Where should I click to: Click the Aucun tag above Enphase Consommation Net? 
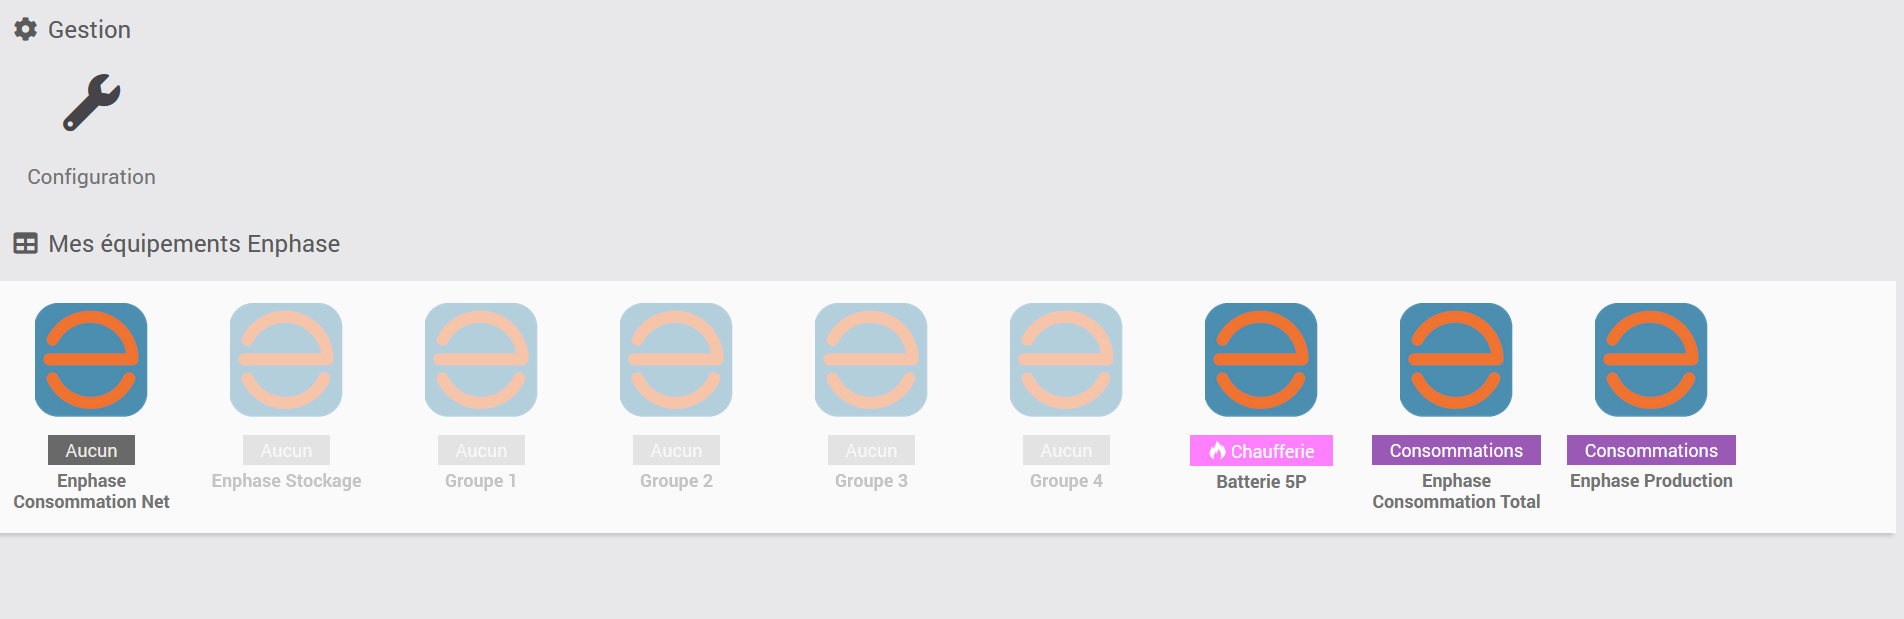pos(91,450)
